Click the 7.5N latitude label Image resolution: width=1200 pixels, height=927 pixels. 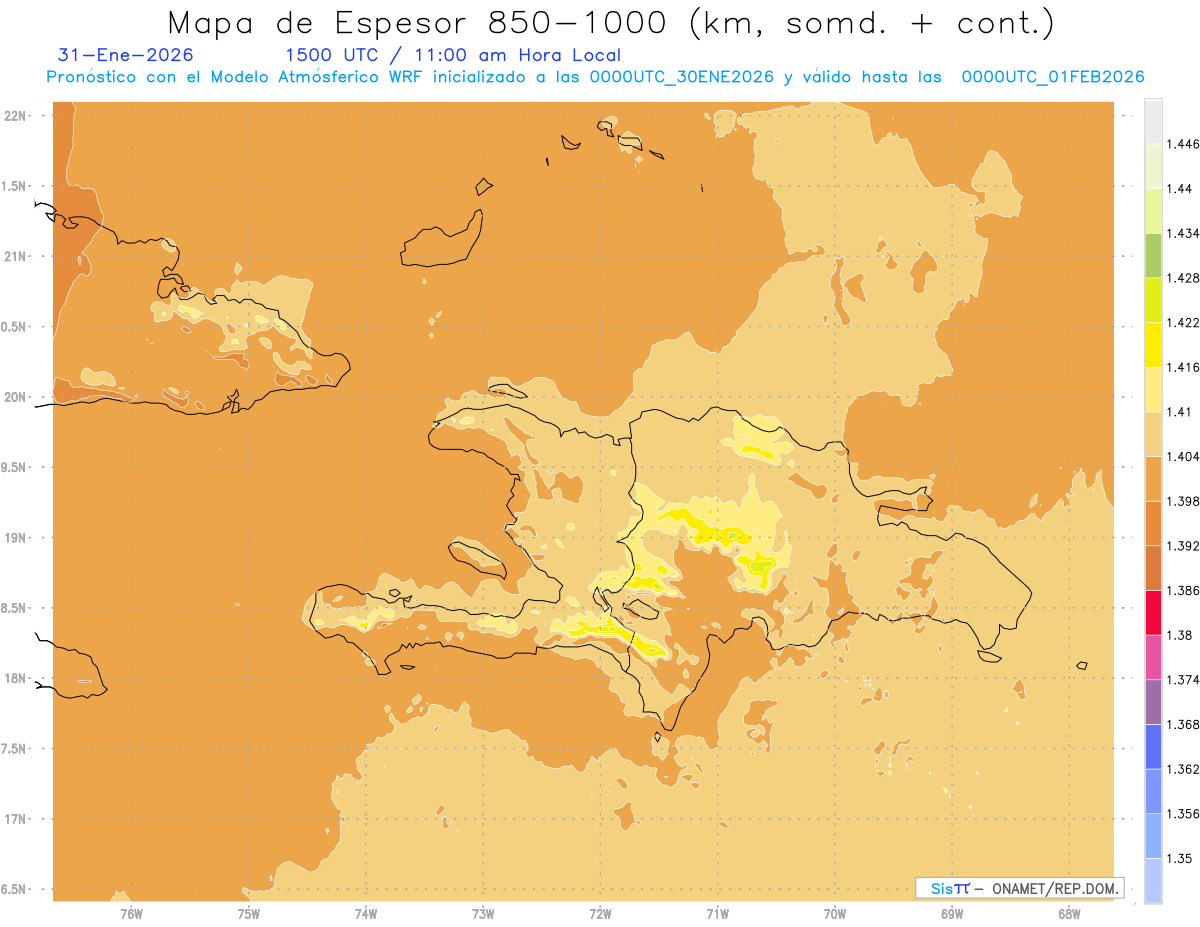pos(15,749)
